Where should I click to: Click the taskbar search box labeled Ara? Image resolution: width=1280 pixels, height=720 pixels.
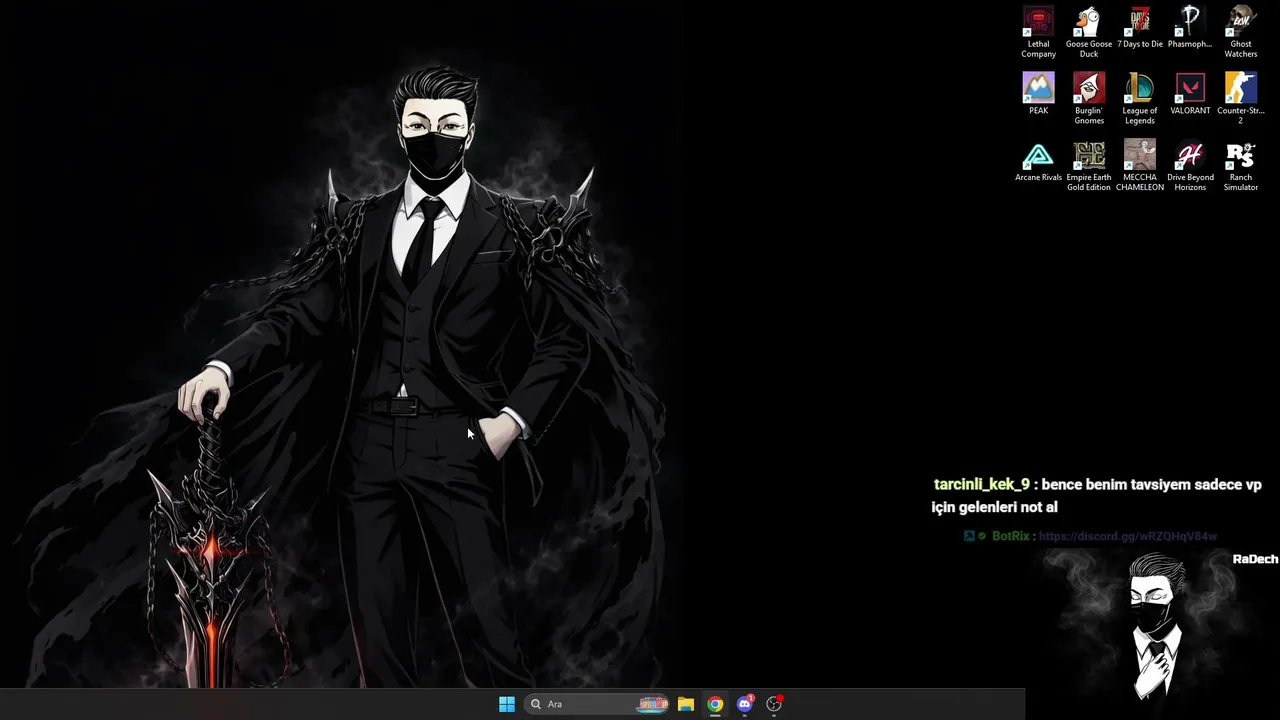pos(598,704)
